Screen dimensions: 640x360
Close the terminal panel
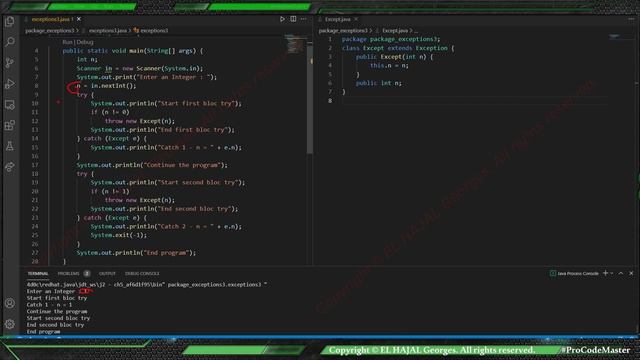click(631, 273)
